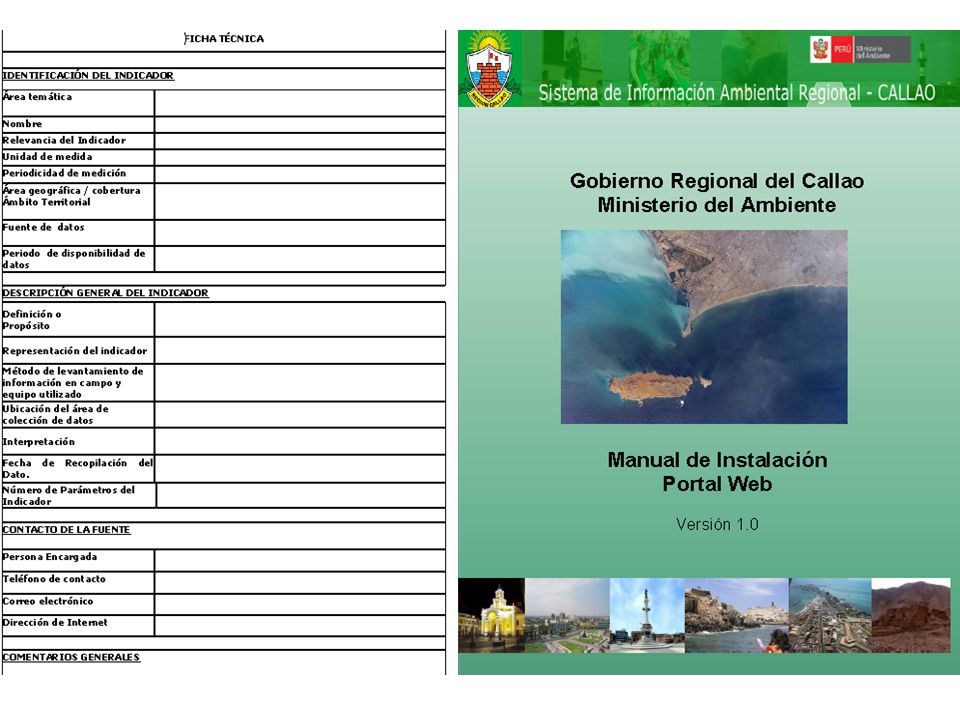
Task: Click the Portal Web title line
Action: click(717, 484)
